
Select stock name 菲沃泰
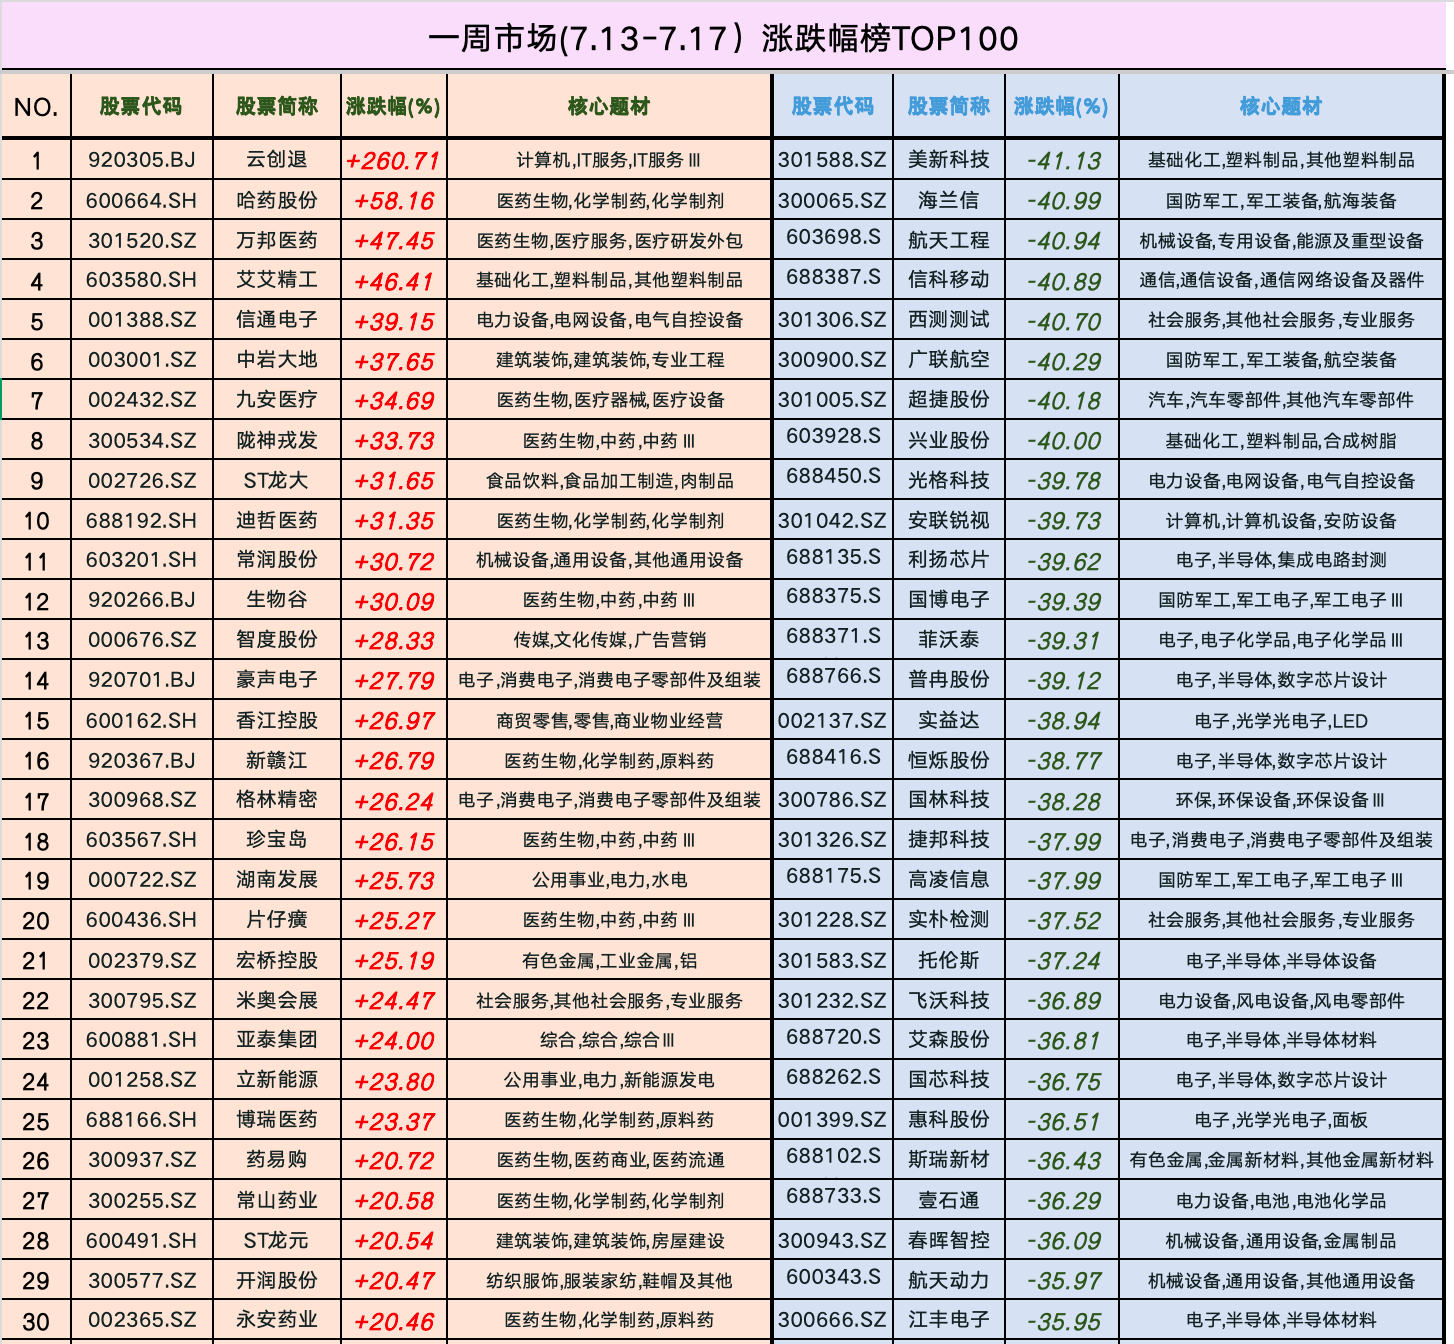pyautogui.click(x=949, y=640)
